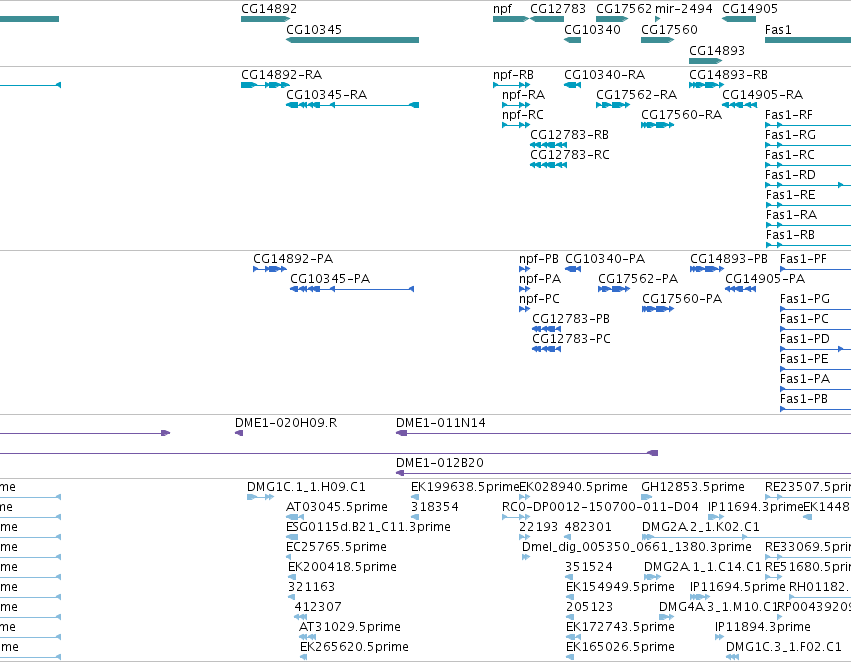Click transcript CG12783-RC
Screen dimensions: 851x662
[569, 155]
